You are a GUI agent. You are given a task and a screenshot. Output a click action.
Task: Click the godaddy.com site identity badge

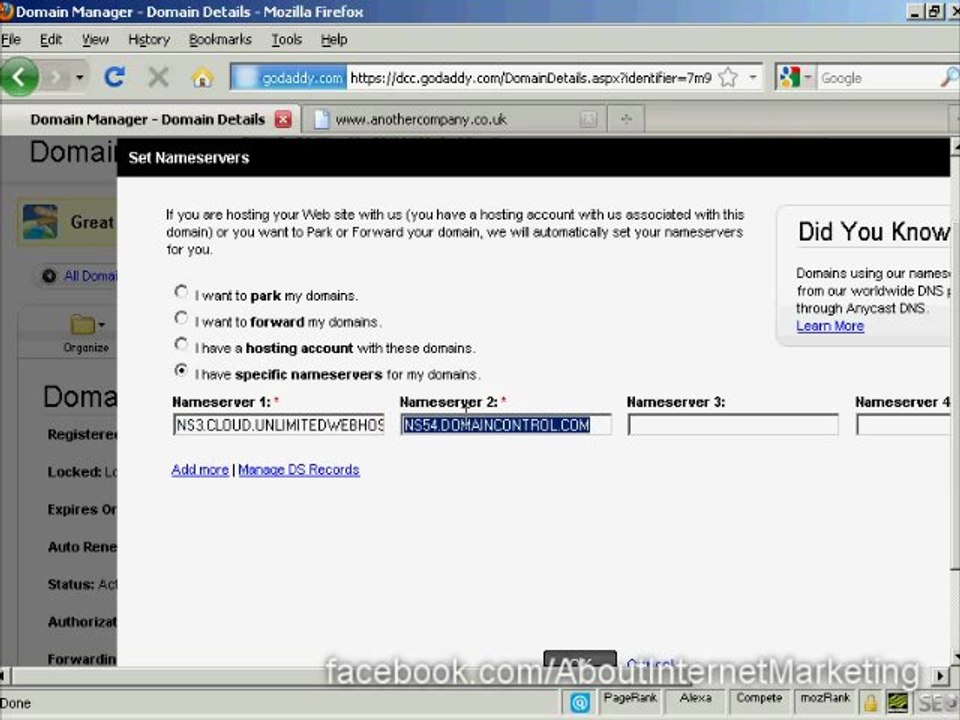point(289,78)
